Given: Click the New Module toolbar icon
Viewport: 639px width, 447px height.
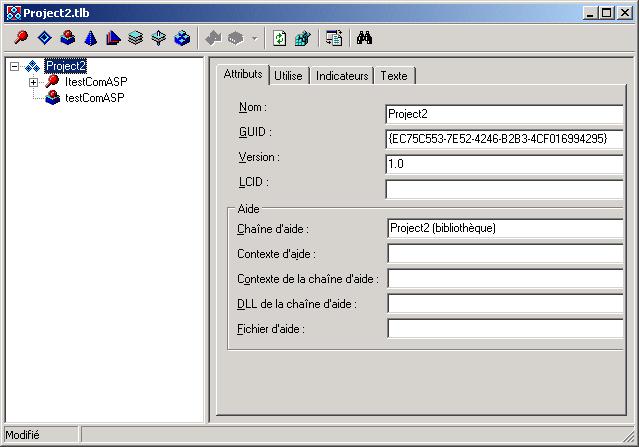Looking at the screenshot, I should 182,39.
